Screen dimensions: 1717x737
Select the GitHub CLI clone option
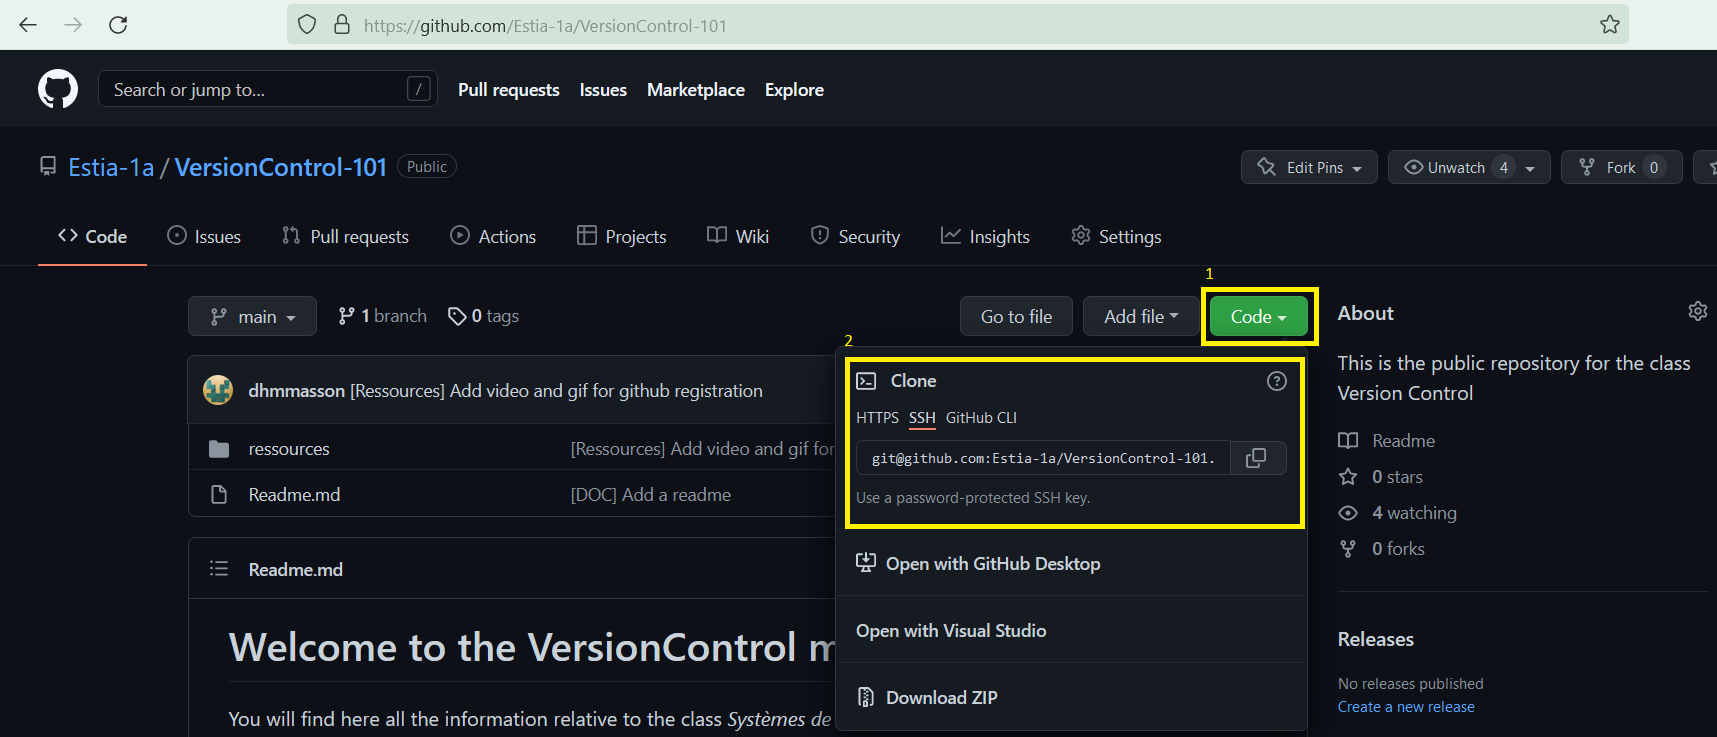coord(980,418)
